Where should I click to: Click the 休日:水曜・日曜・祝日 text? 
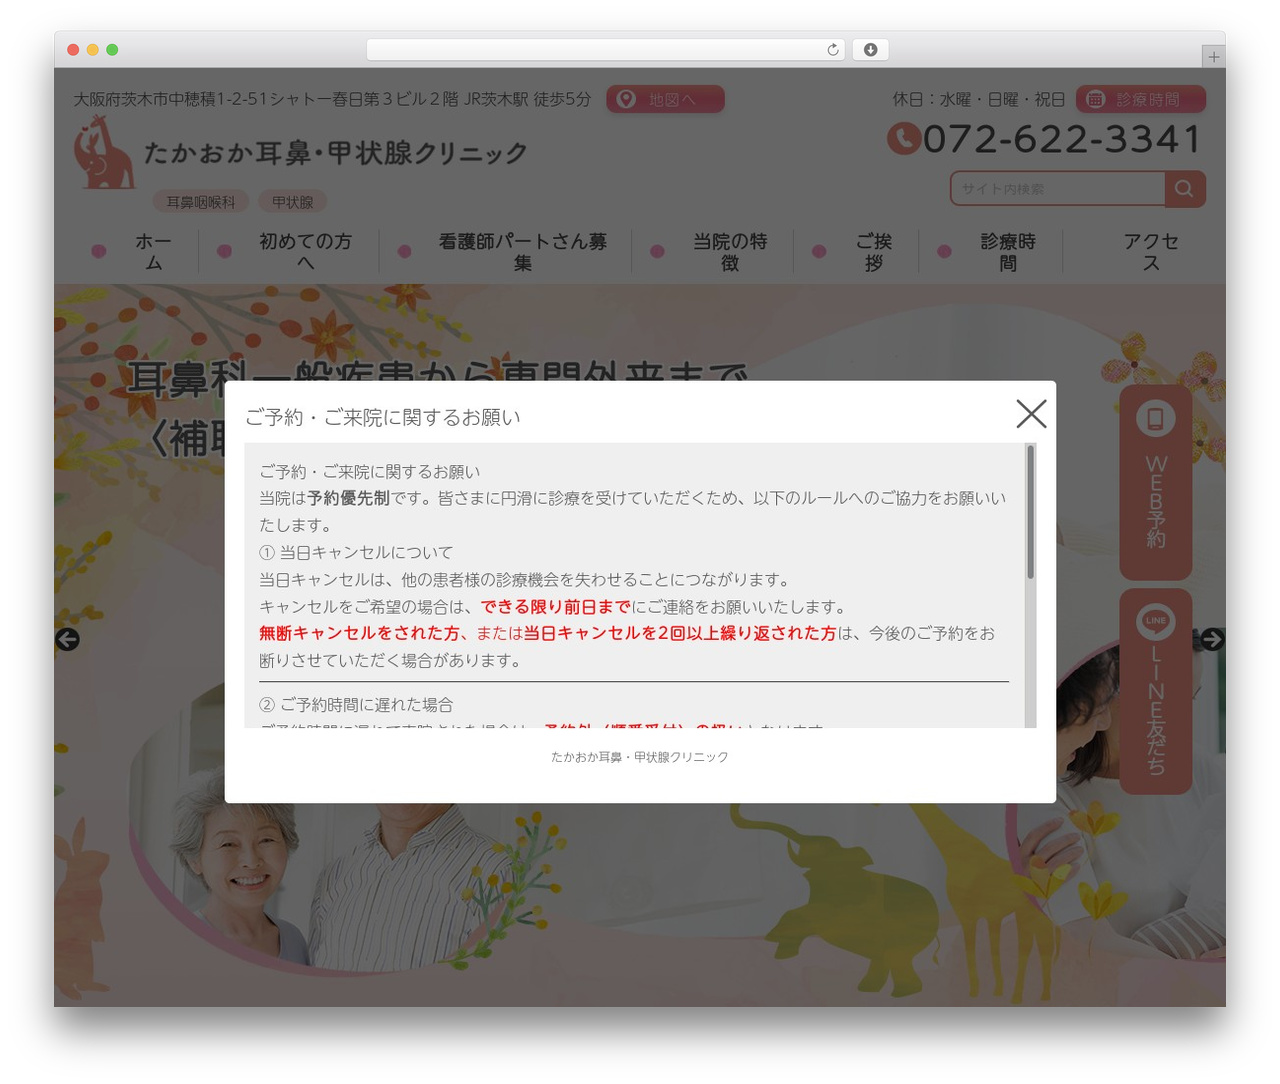tap(979, 99)
